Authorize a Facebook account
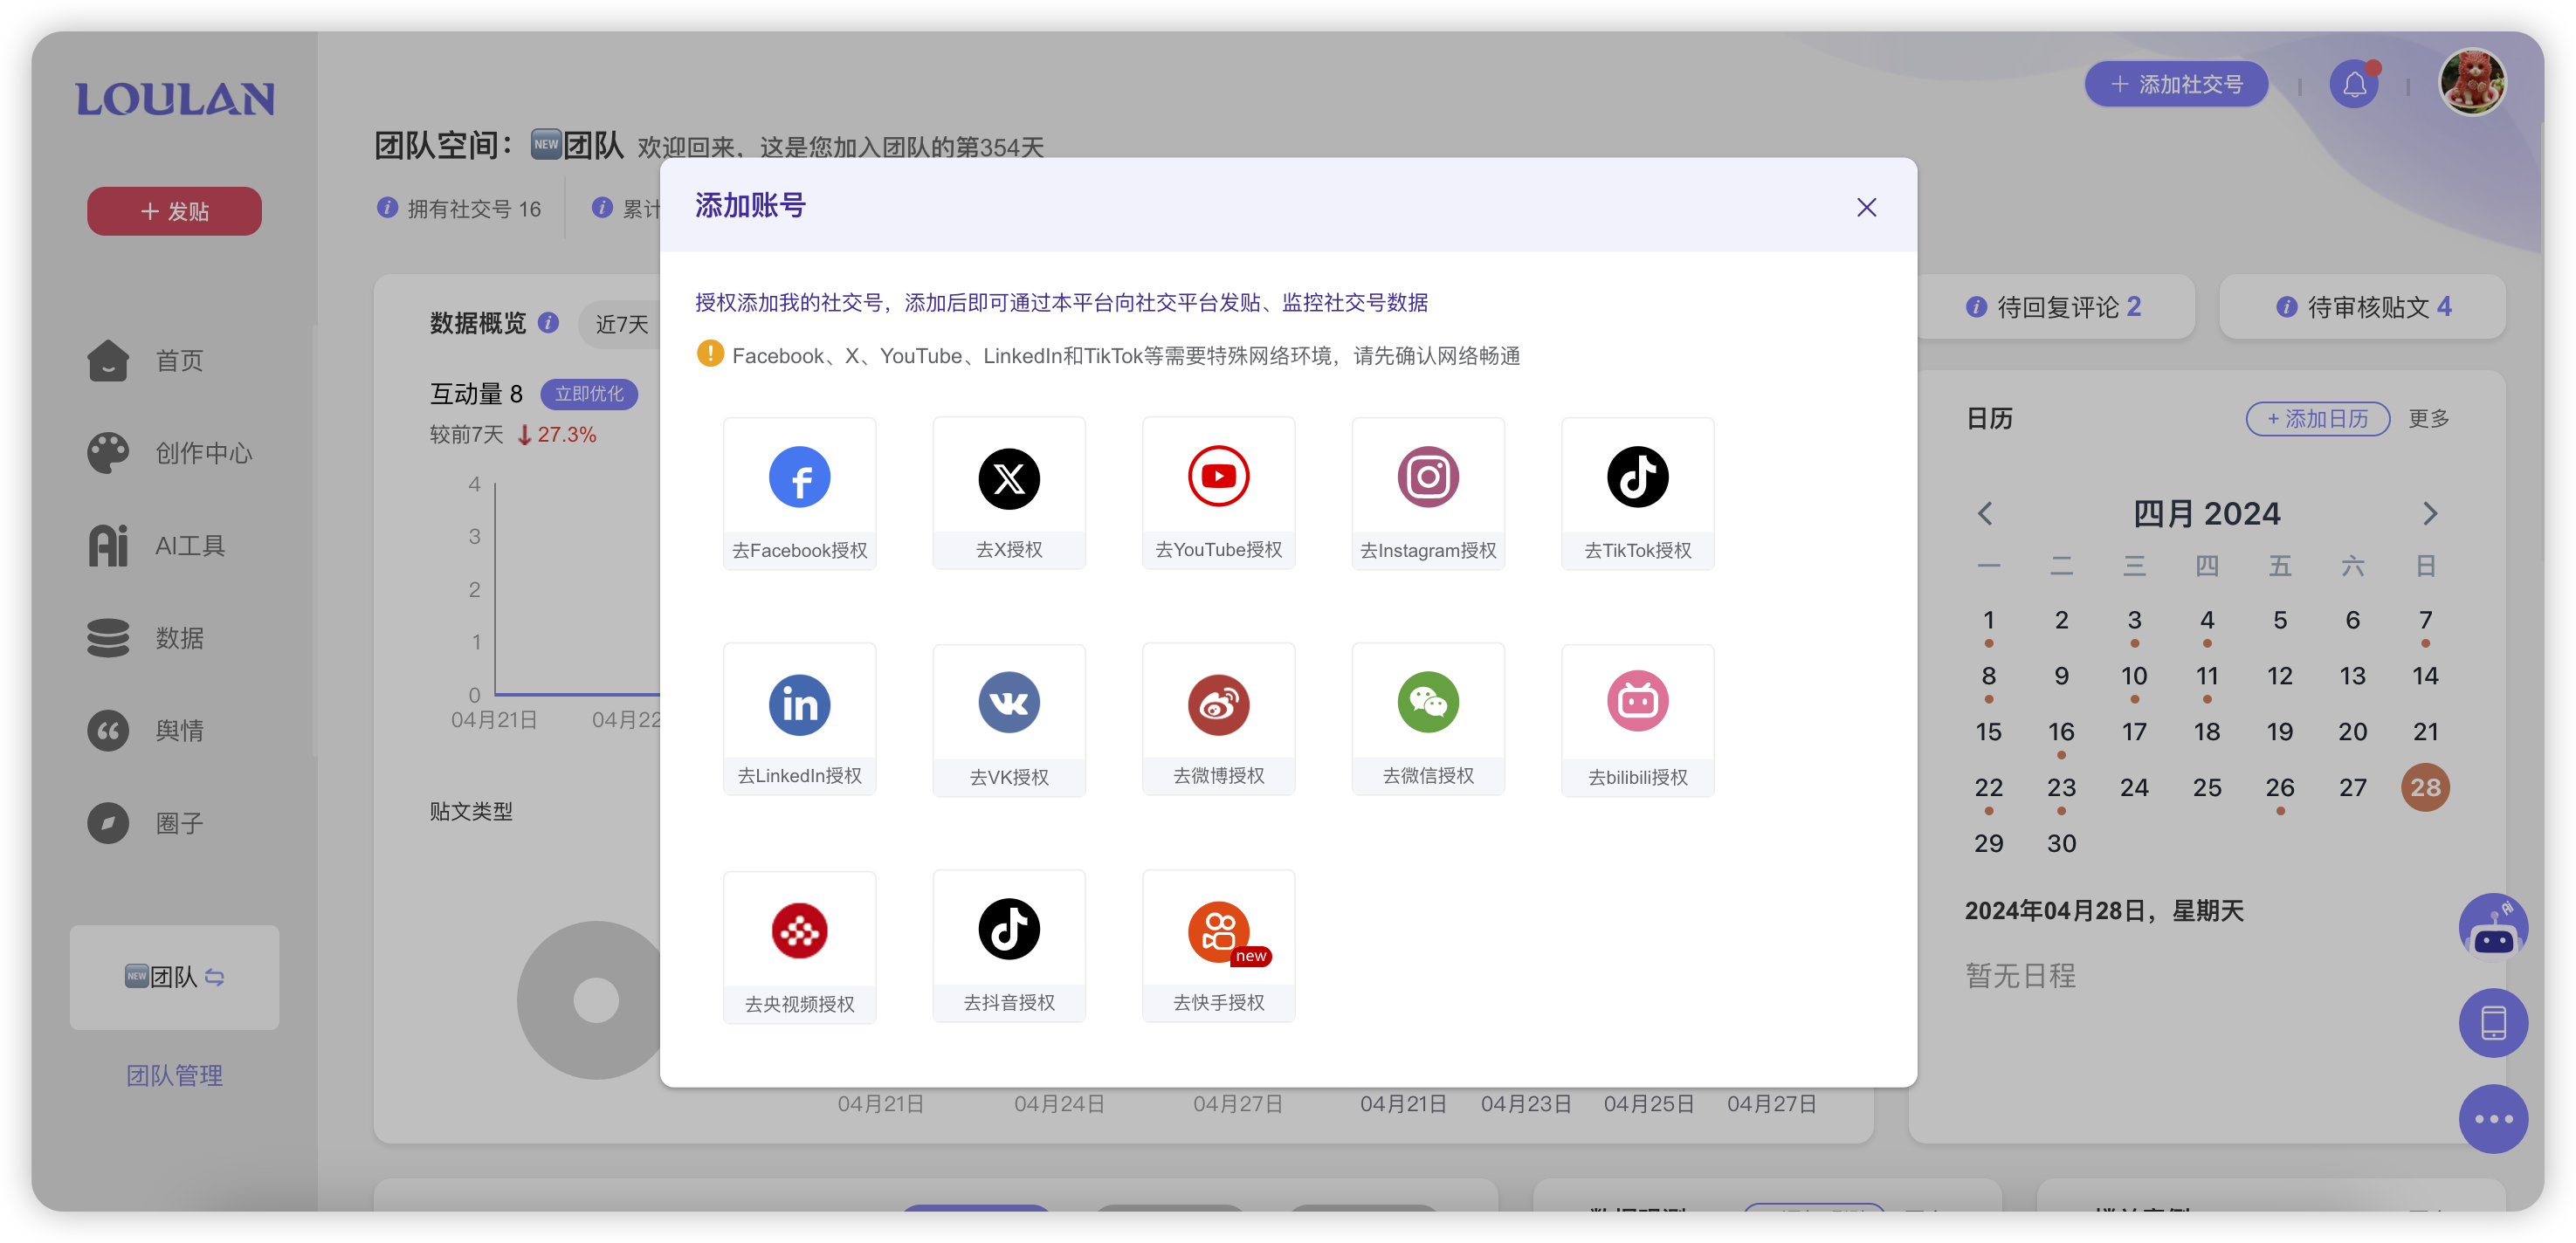Screen dimensions: 2576x1243 pyautogui.click(x=799, y=494)
